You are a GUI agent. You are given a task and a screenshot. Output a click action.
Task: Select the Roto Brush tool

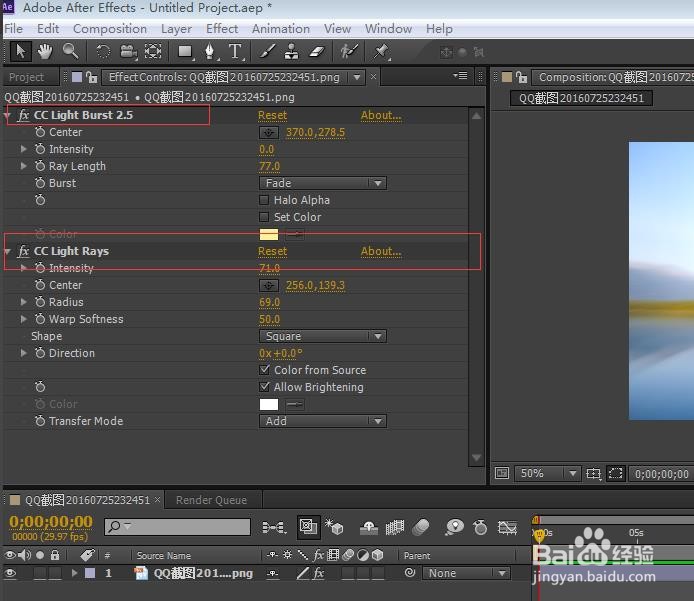coord(349,52)
